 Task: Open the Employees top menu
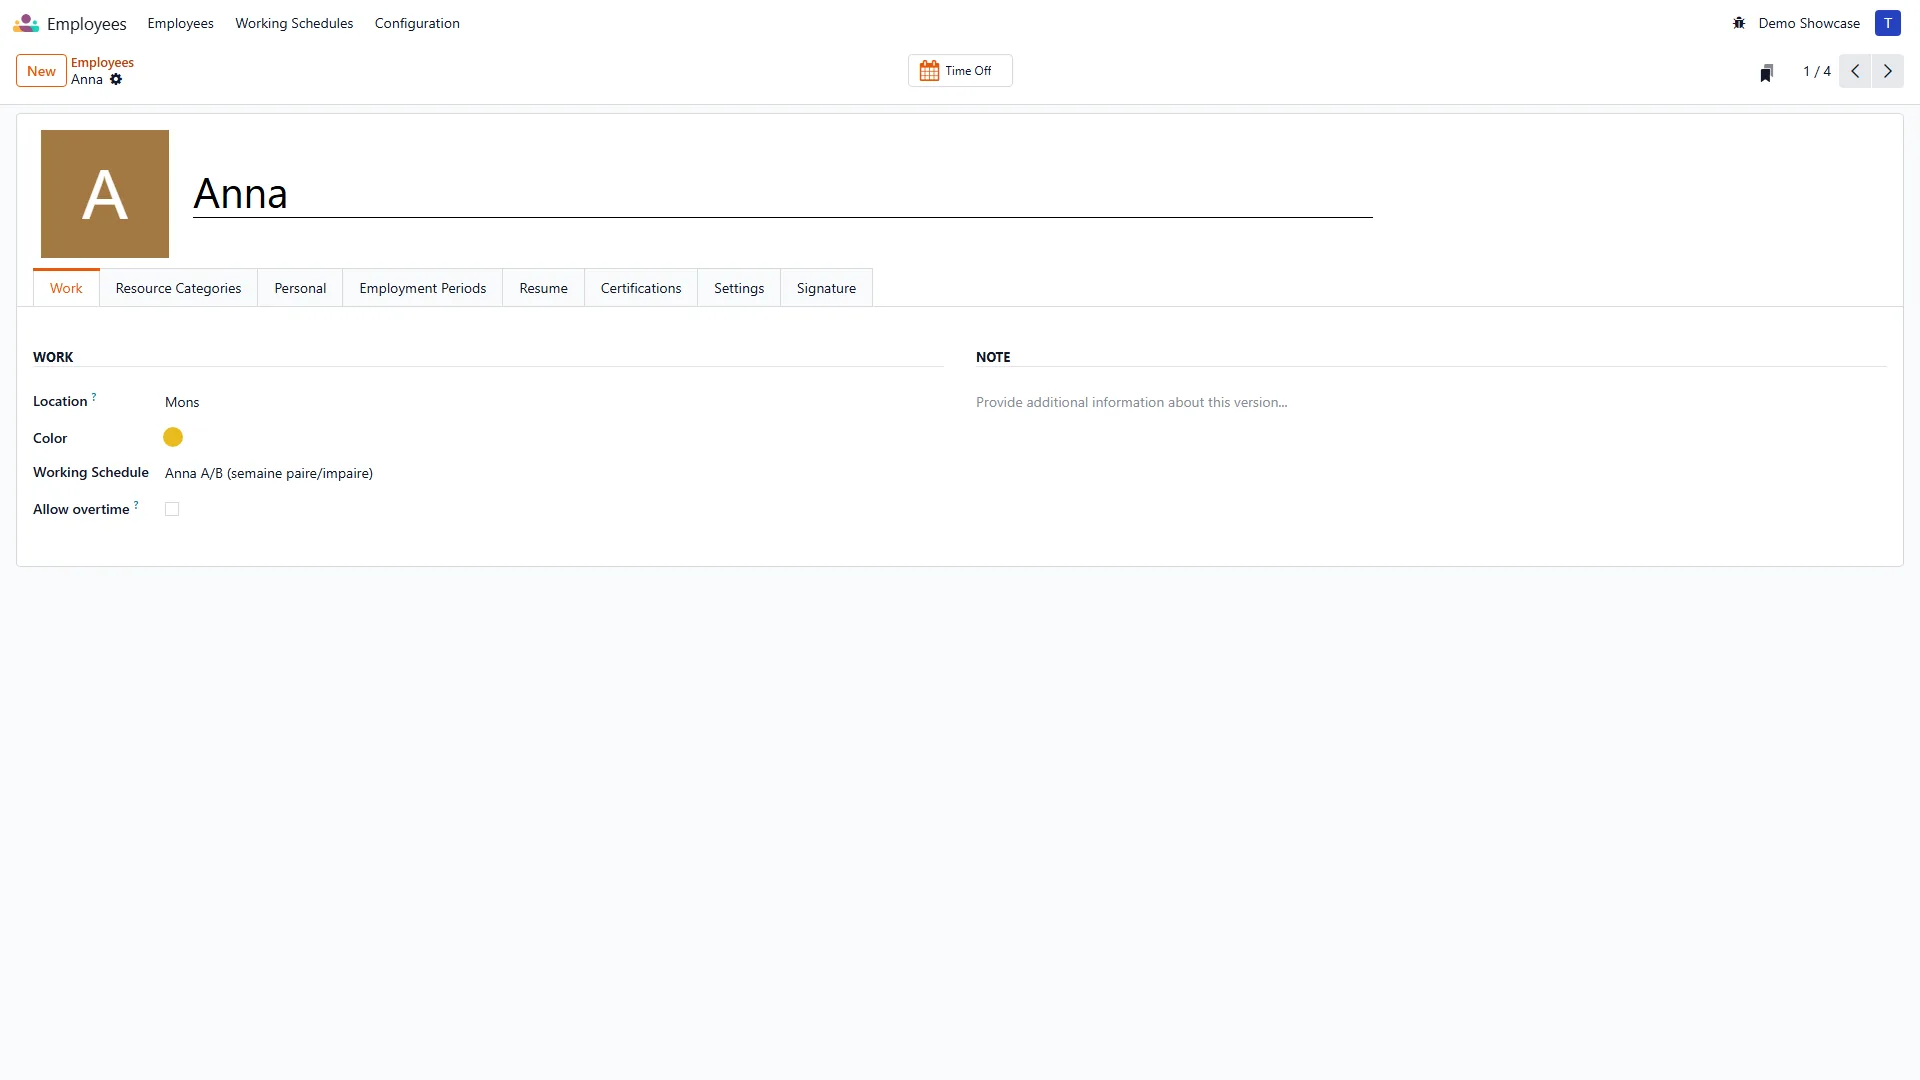[180, 23]
